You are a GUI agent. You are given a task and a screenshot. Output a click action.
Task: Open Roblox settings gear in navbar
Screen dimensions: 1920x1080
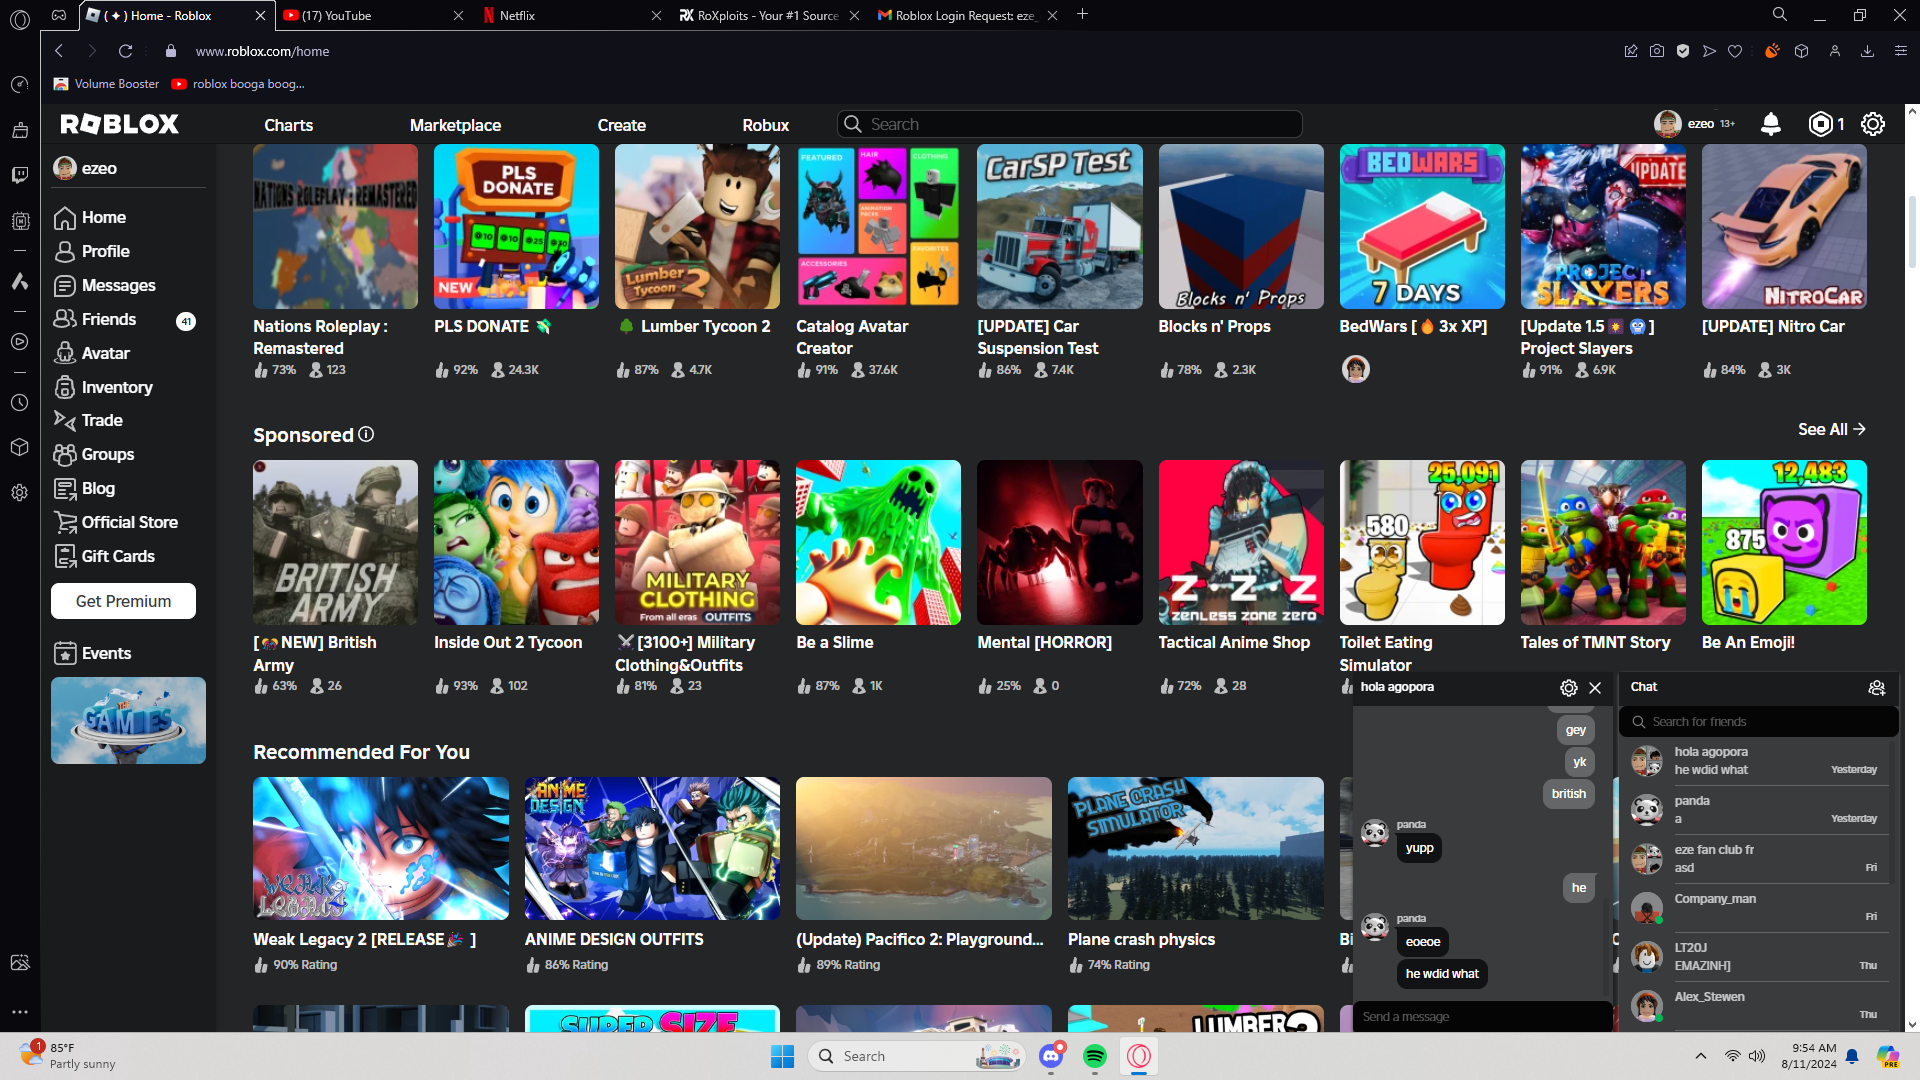1872,124
